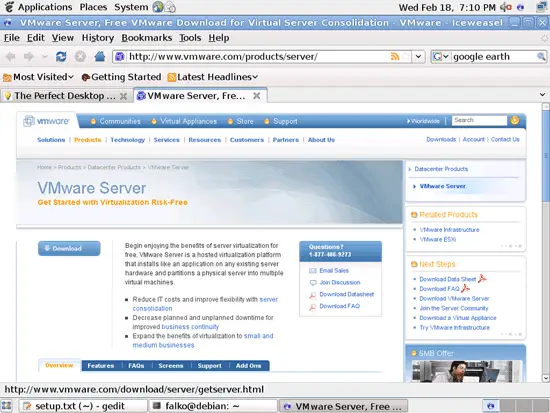This screenshot has height=413, width=550.
Task: Click the RSS feed icon in address bar
Action: (x=395, y=56)
